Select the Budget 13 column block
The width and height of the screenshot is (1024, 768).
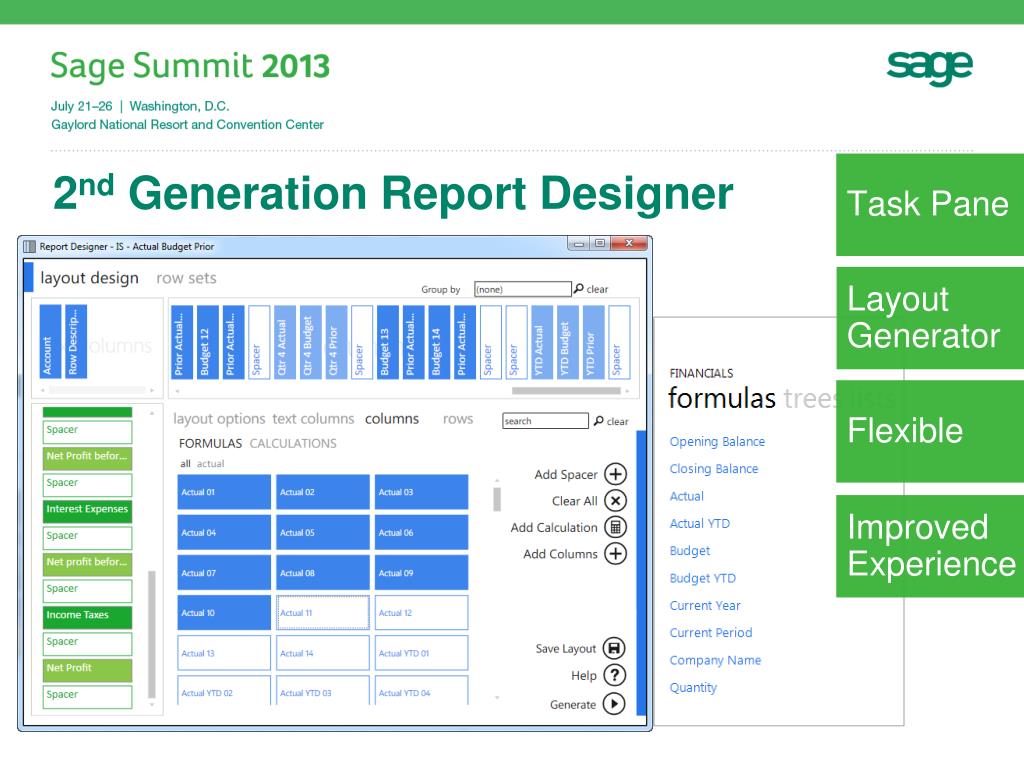tap(387, 342)
